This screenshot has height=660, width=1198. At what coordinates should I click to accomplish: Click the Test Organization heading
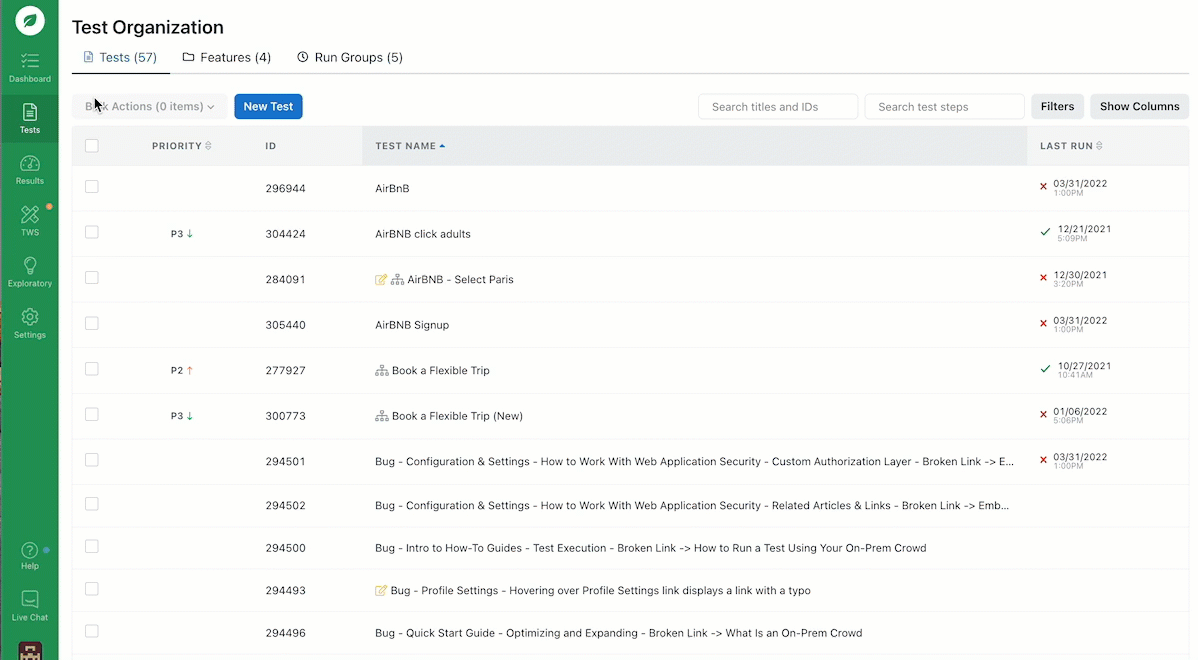coord(147,28)
